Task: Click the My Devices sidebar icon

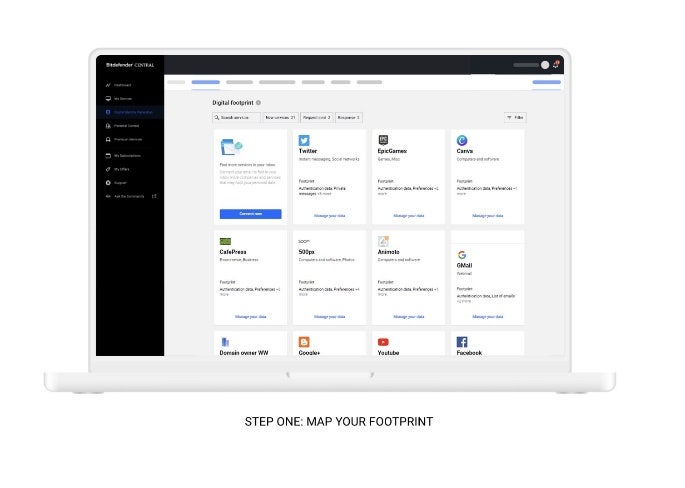Action: 108,99
